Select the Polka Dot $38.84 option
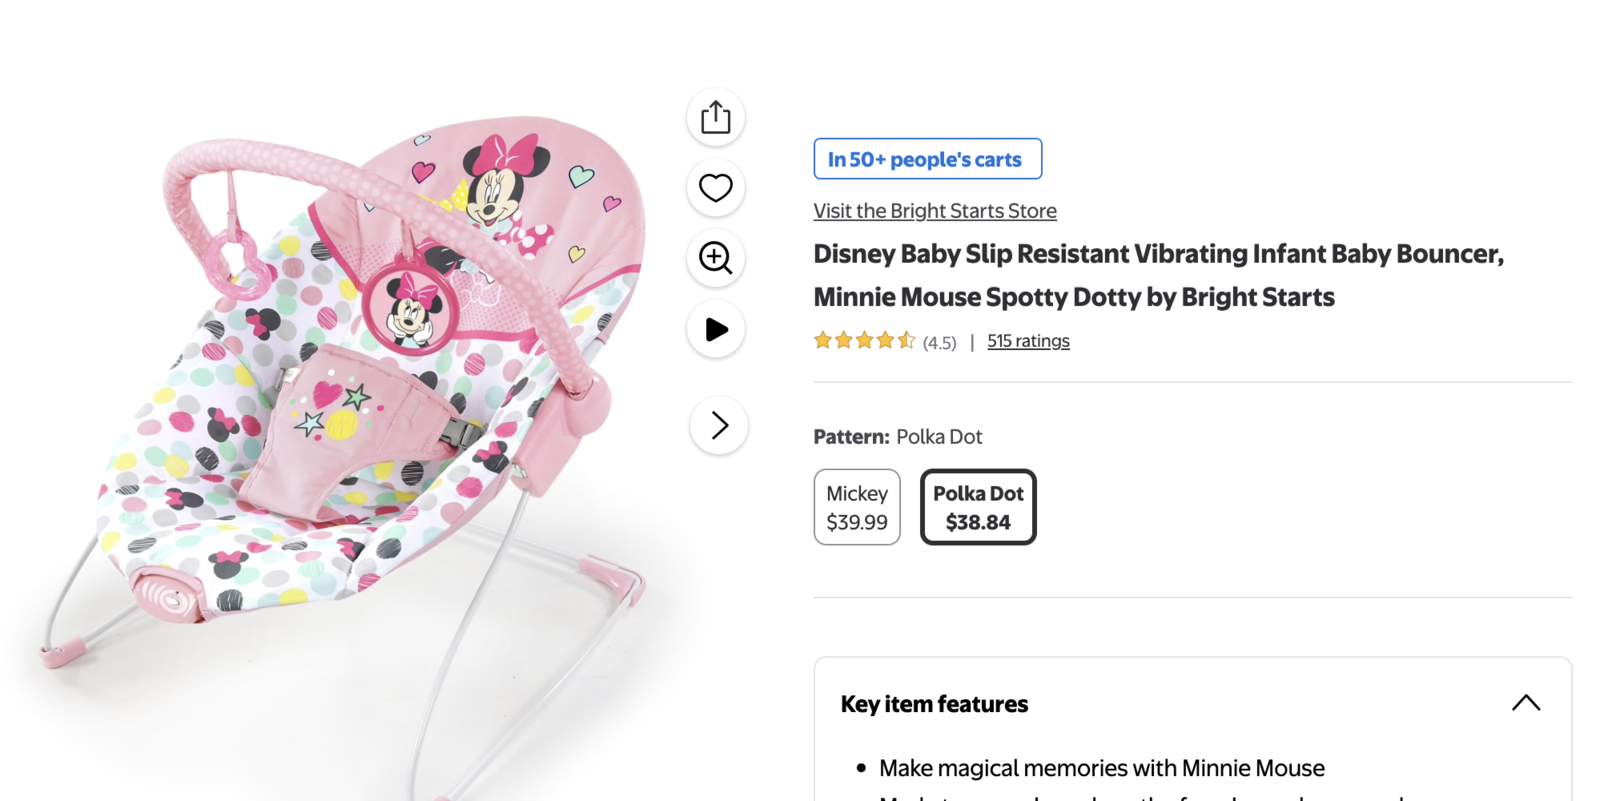The height and width of the screenshot is (801, 1600). 977,507
